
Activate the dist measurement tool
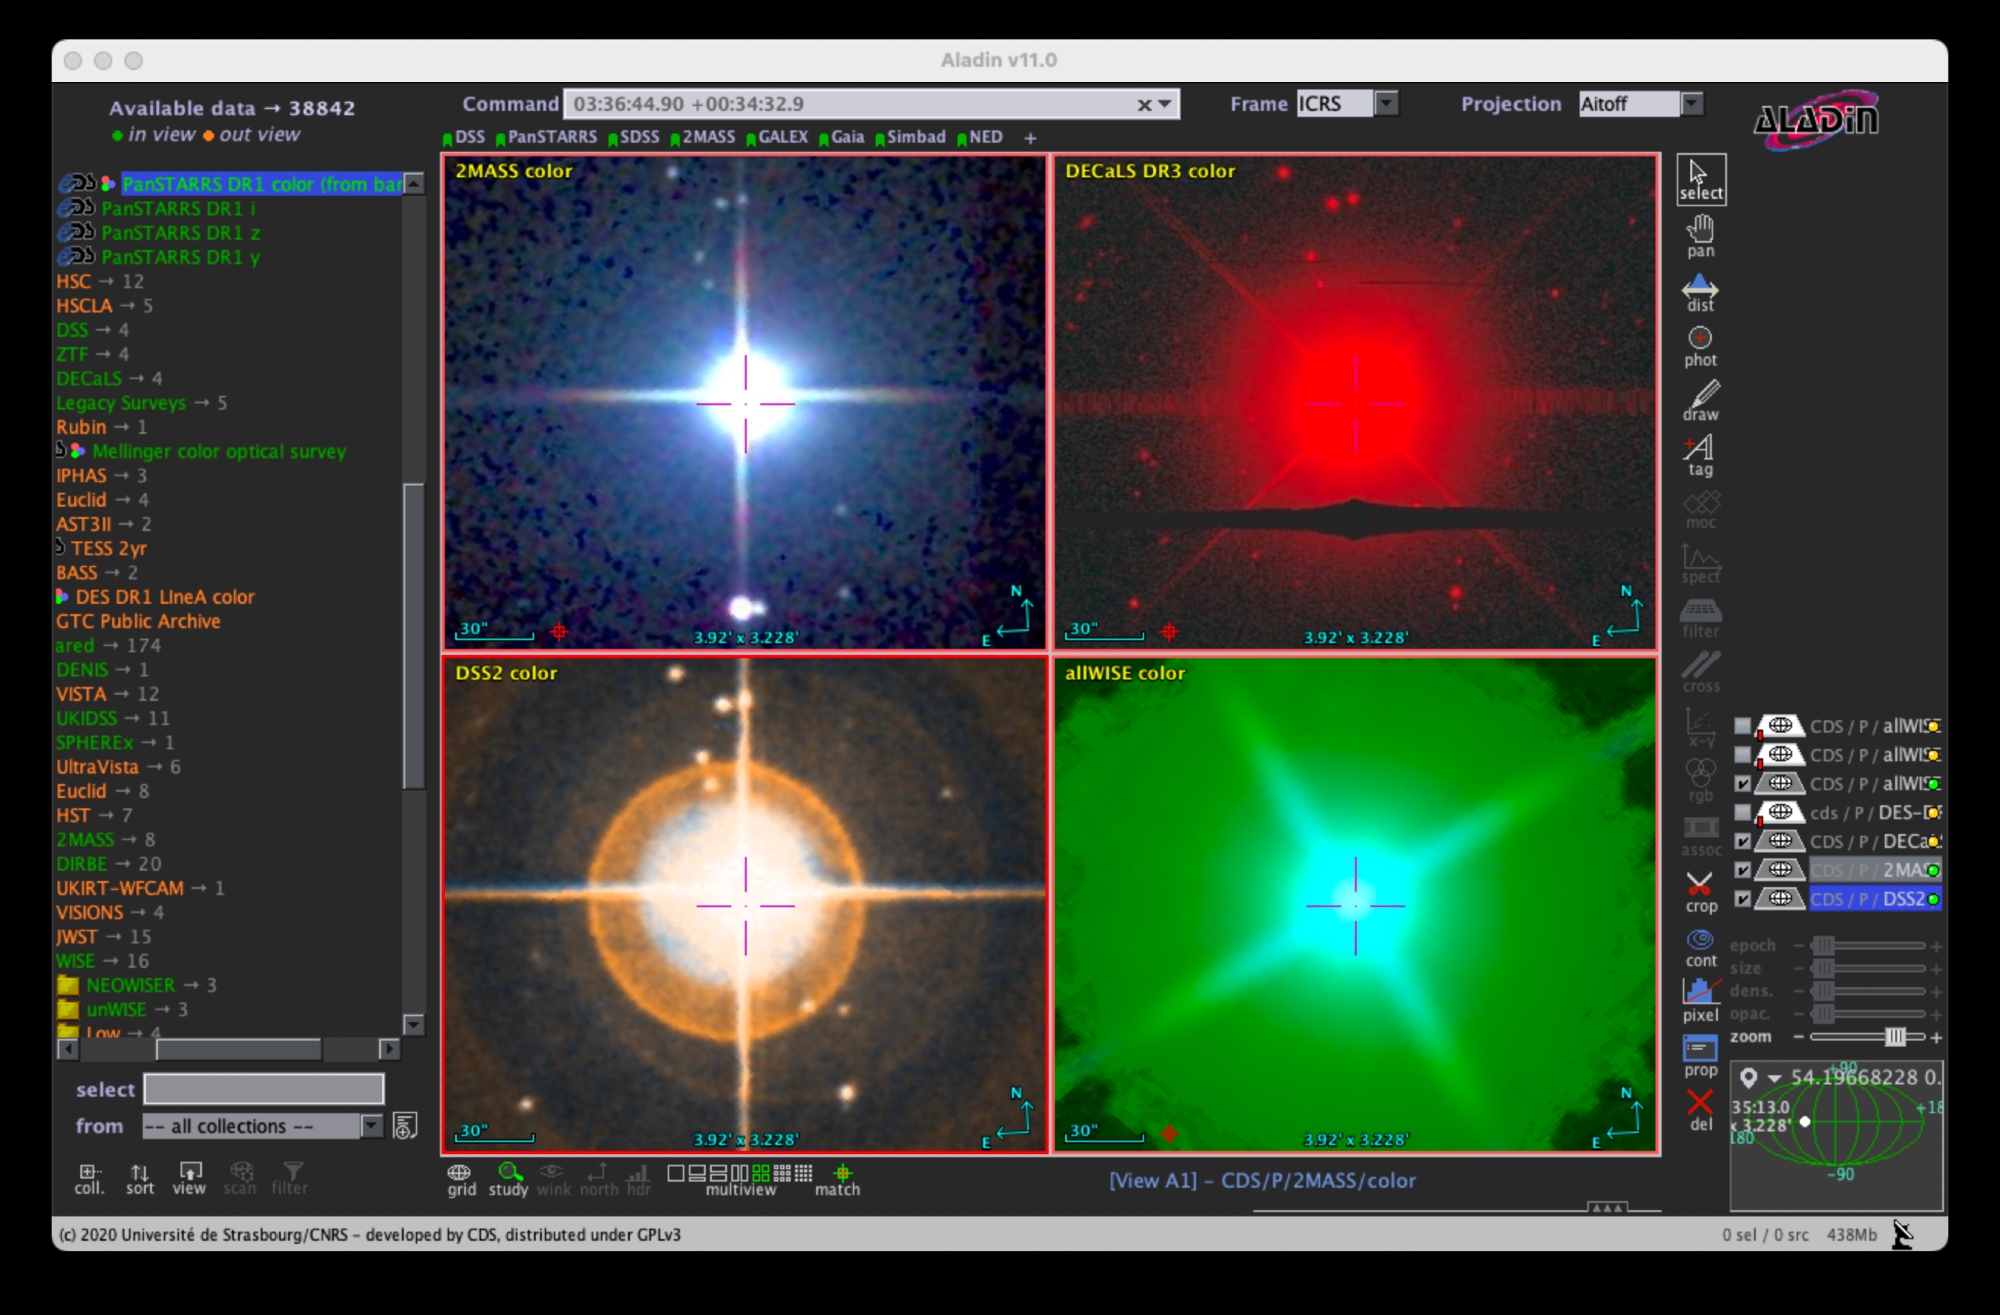point(1700,292)
